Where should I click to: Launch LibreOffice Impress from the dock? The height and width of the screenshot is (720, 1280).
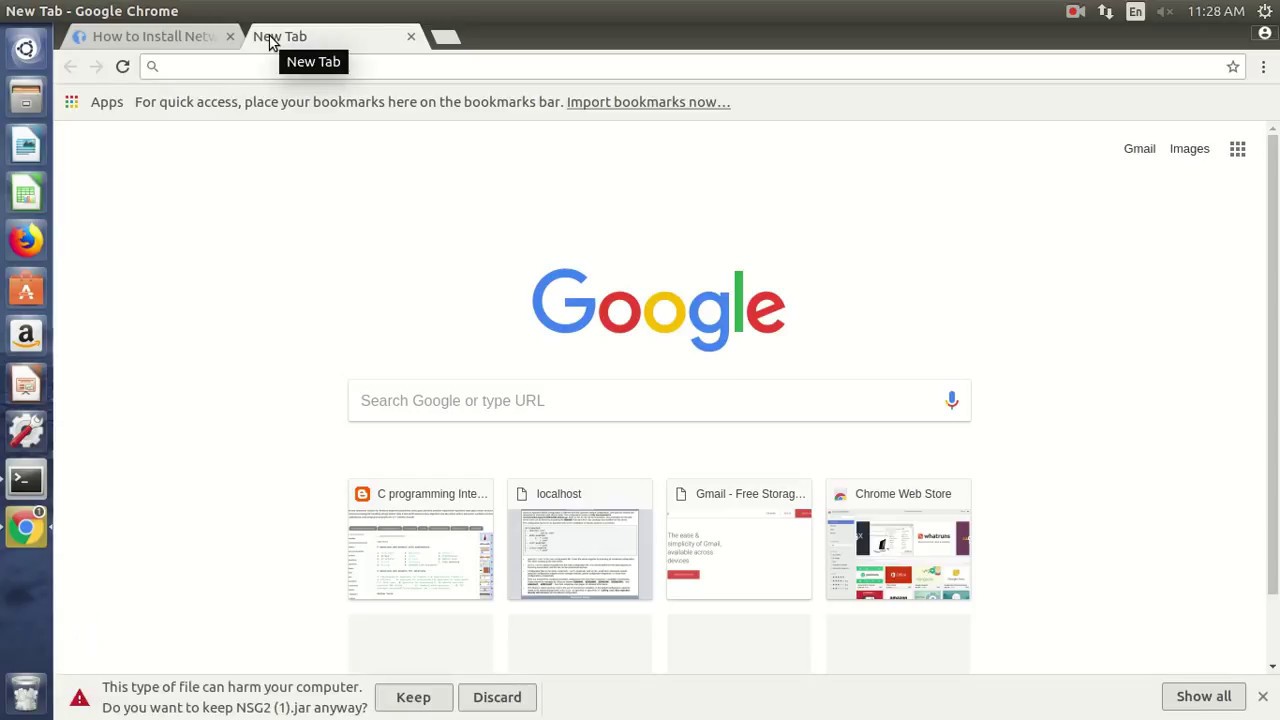(26, 384)
